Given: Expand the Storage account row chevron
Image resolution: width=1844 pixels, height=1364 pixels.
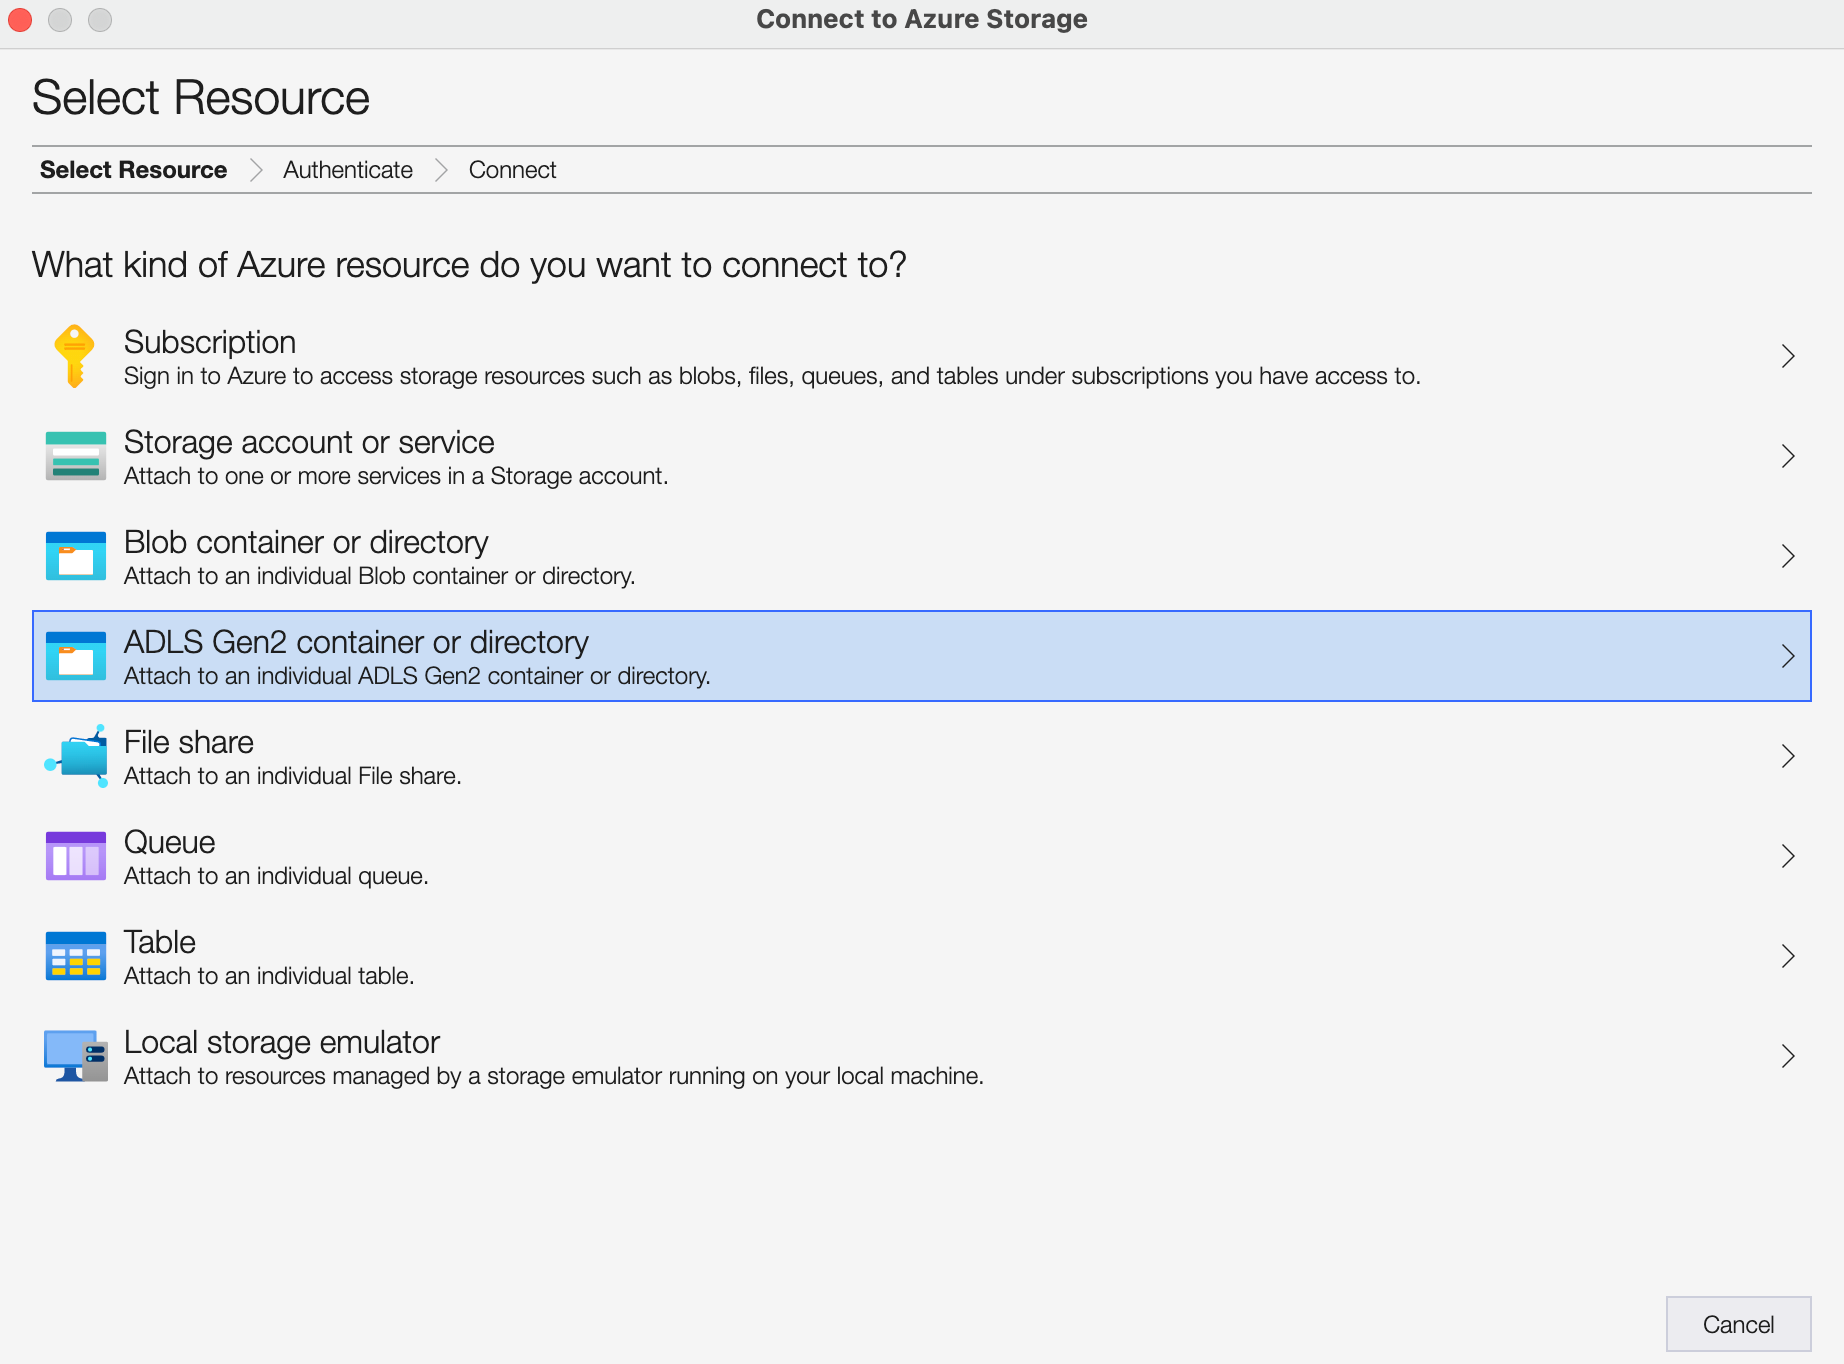Looking at the screenshot, I should 1788,456.
